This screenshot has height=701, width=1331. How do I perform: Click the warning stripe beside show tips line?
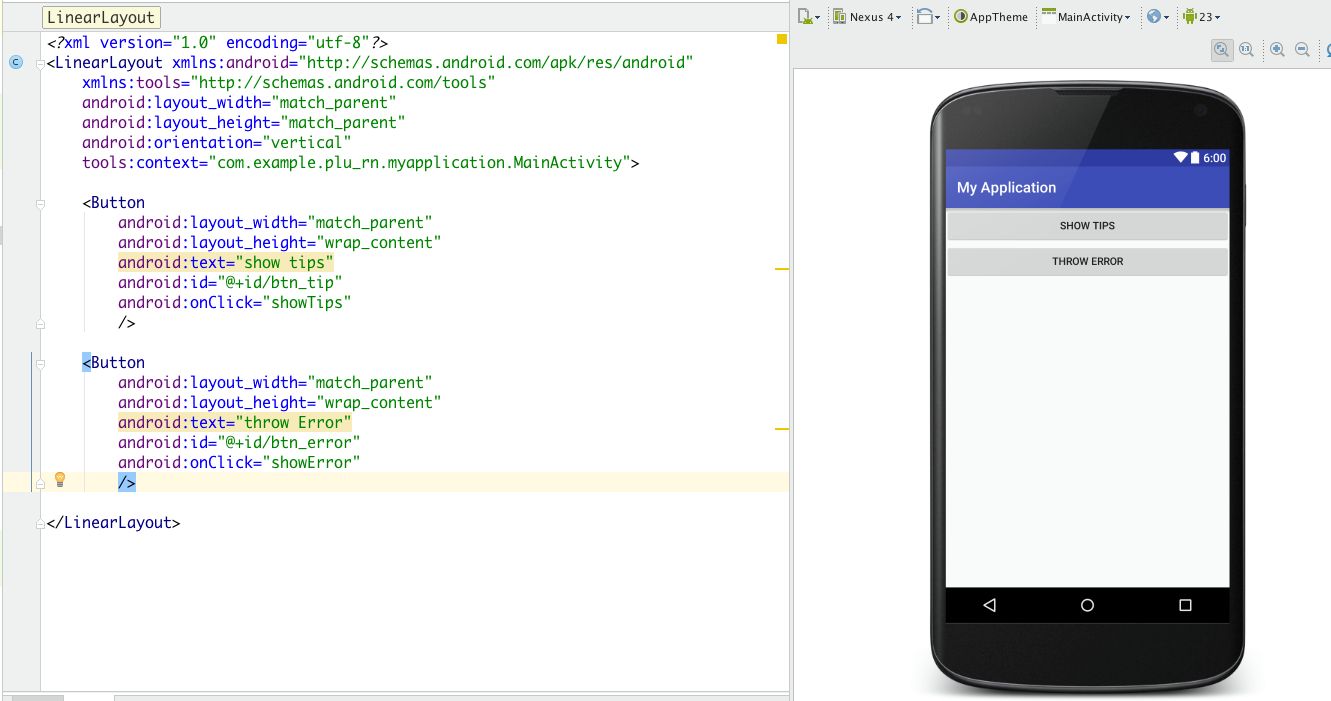point(782,269)
